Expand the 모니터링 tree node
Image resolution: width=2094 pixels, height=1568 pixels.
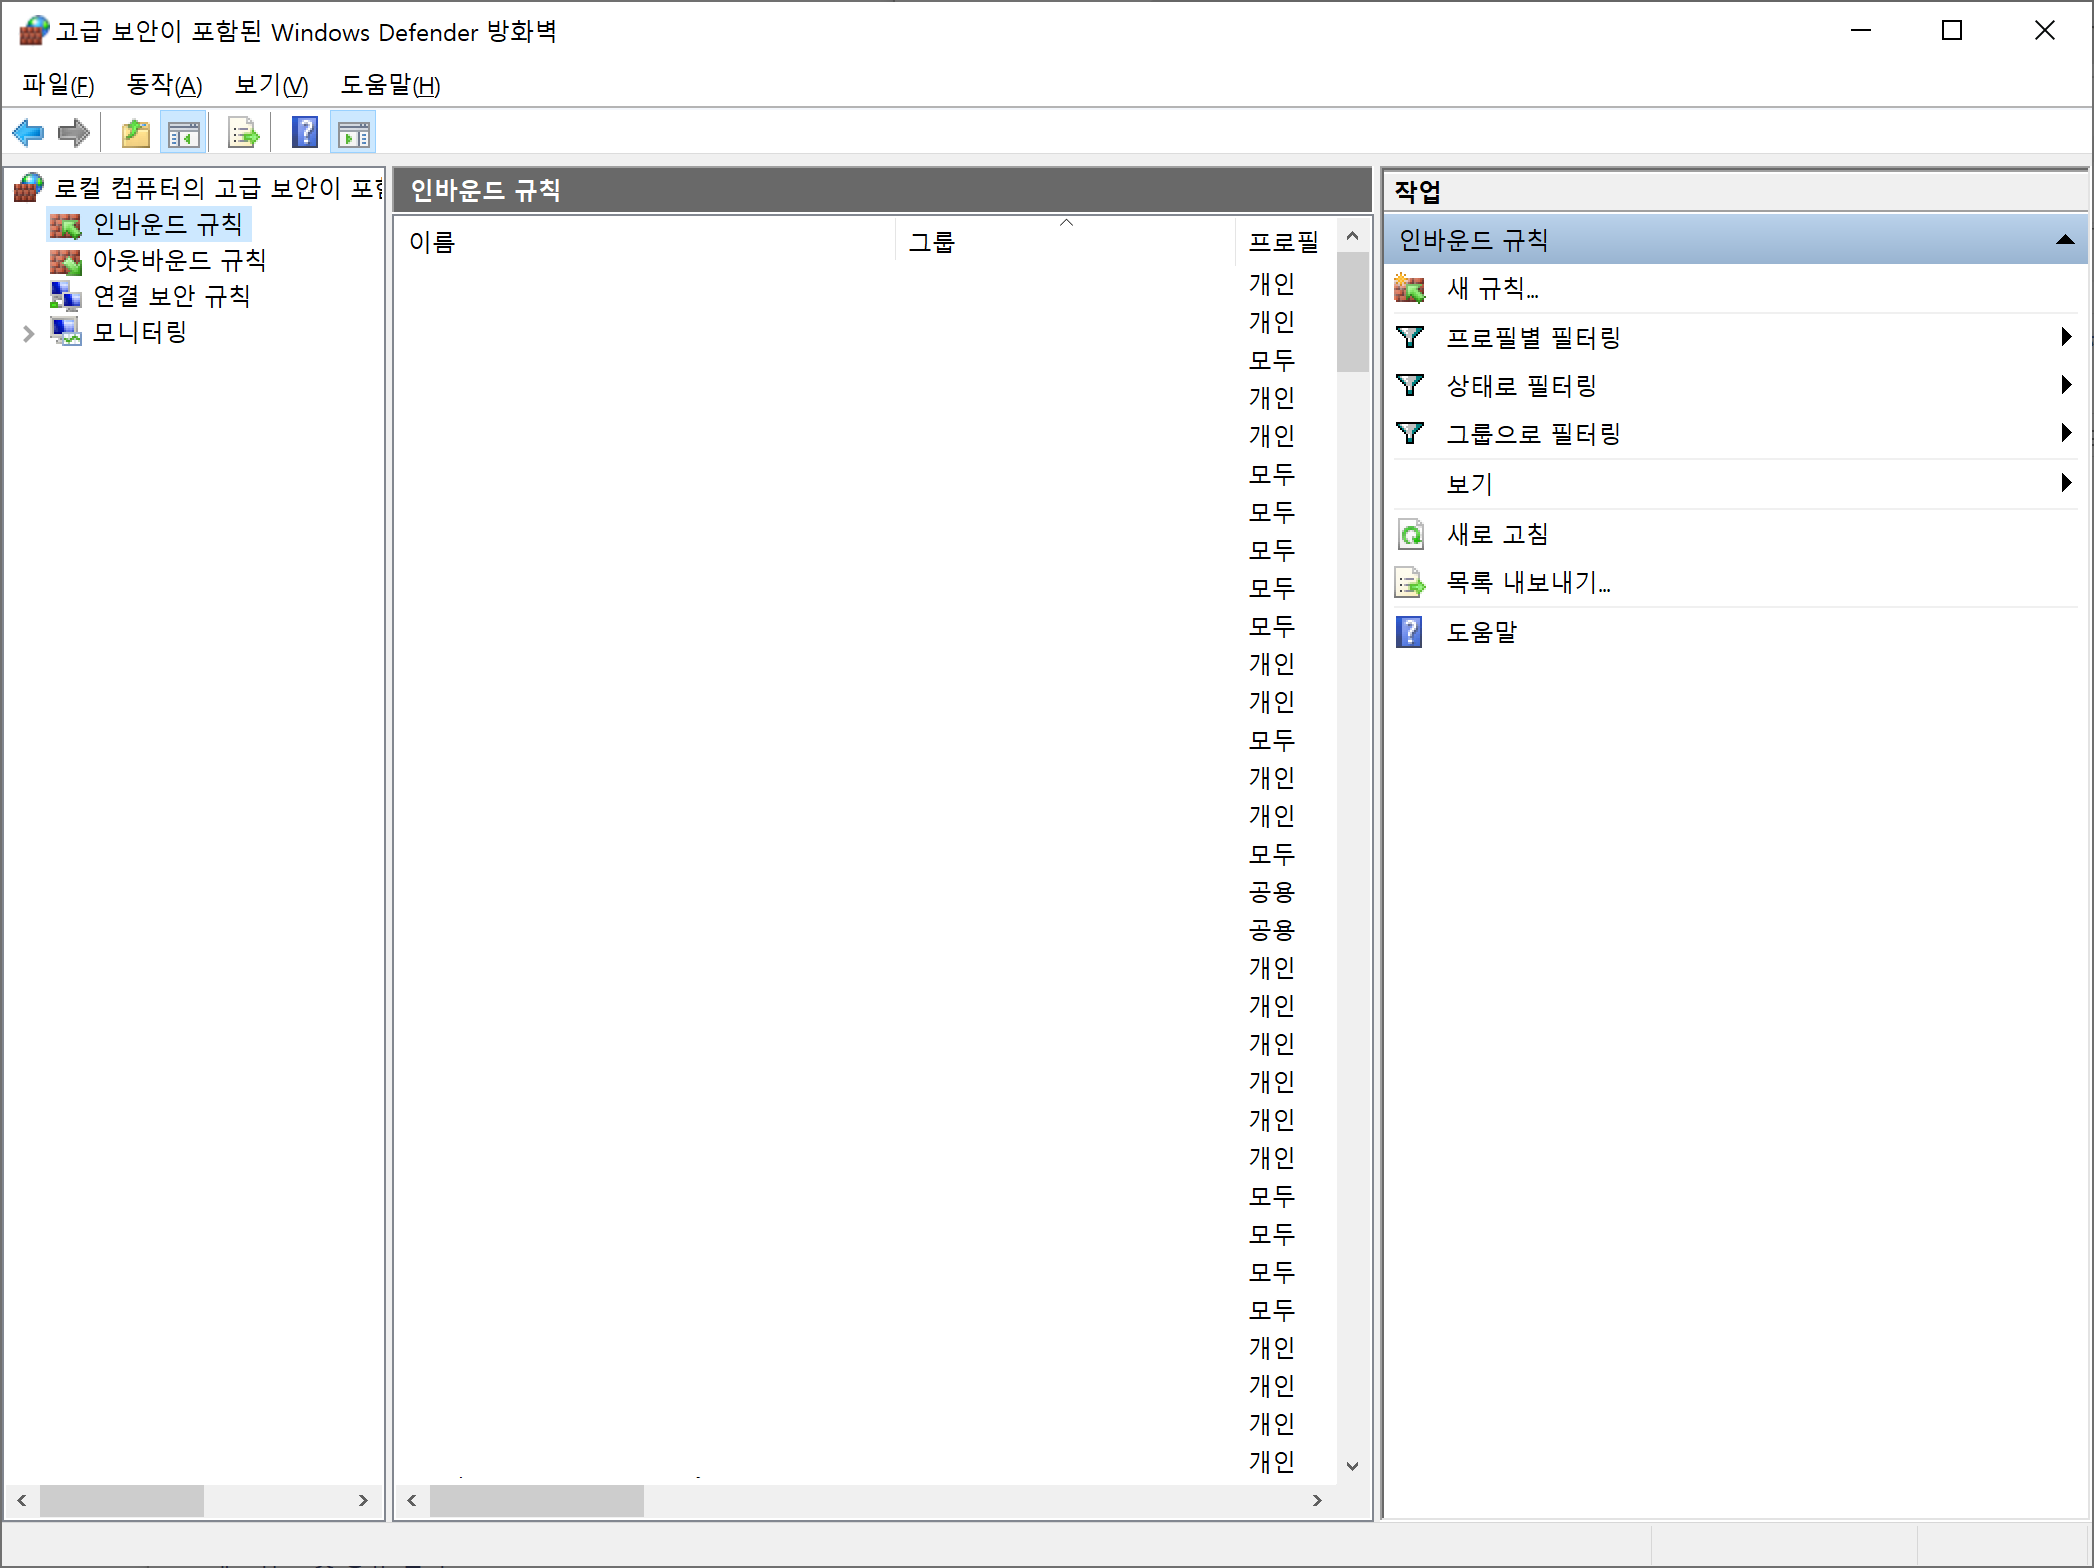coord(28,333)
